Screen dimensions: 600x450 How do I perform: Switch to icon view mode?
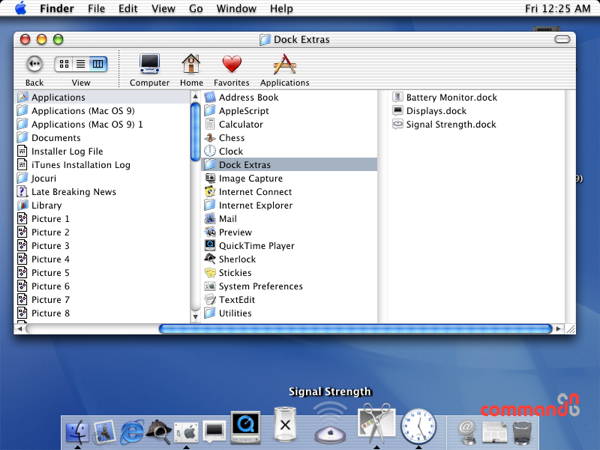click(64, 64)
